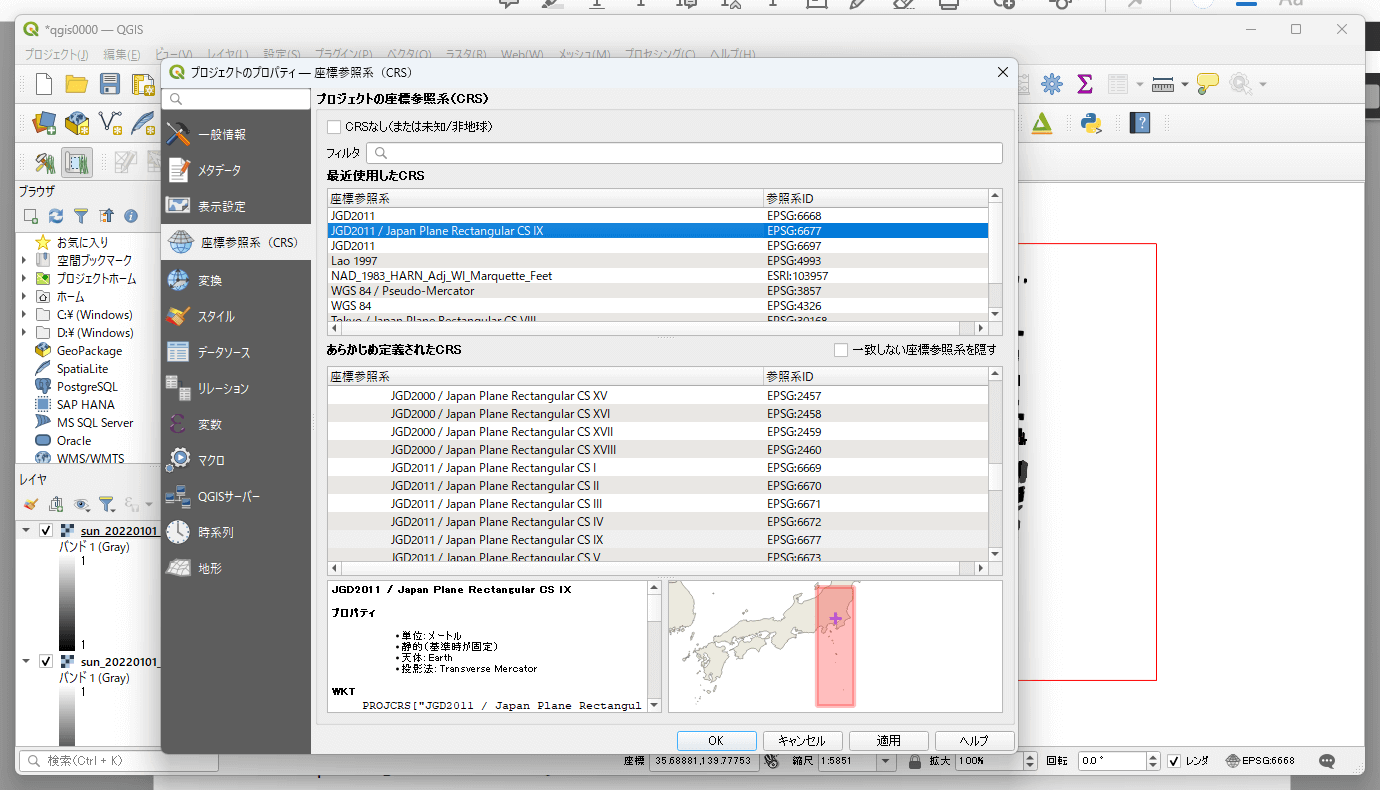
Task: Expand プロジェクトホーム in Browser tree
Action: pyautogui.click(x=25, y=278)
